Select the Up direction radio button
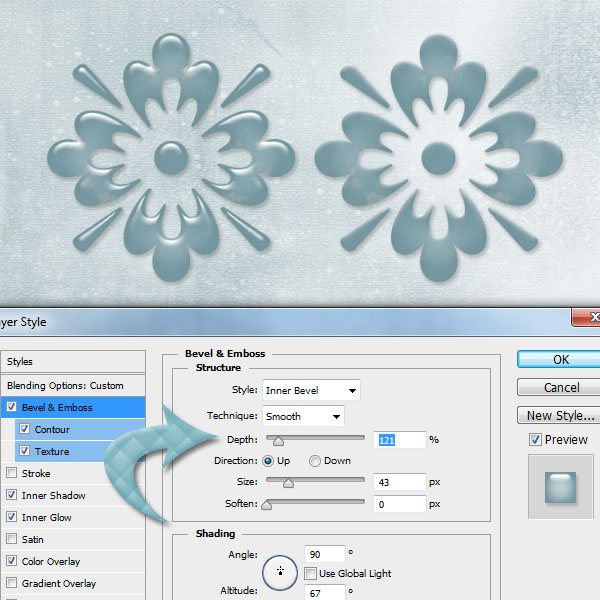This screenshot has width=600, height=600. 268,461
